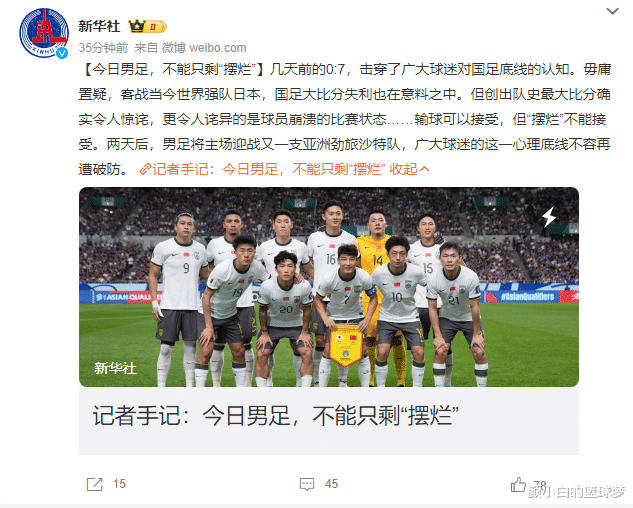Collapse the post text via 收起
Screen dimensions: 633x508
coord(403,169)
